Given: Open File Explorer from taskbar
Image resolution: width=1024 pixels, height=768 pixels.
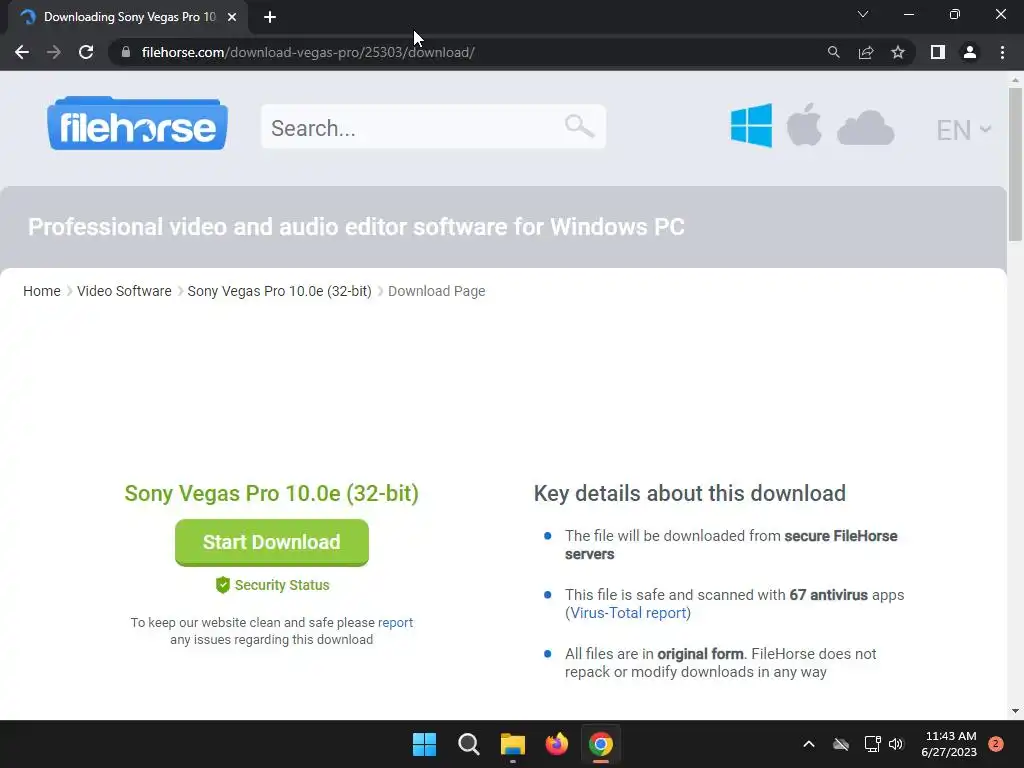Looking at the screenshot, I should tap(513, 744).
